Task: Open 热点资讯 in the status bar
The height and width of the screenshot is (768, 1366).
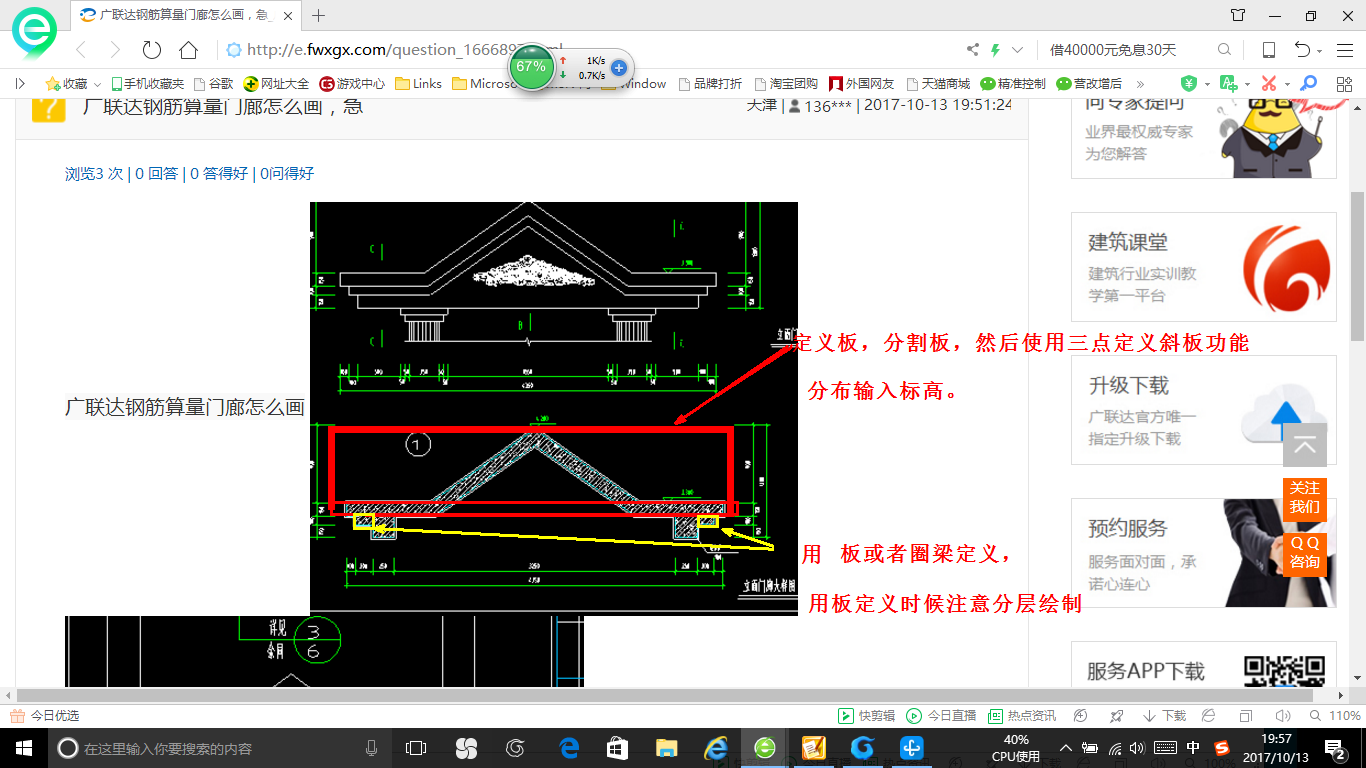Action: tap(1022, 716)
